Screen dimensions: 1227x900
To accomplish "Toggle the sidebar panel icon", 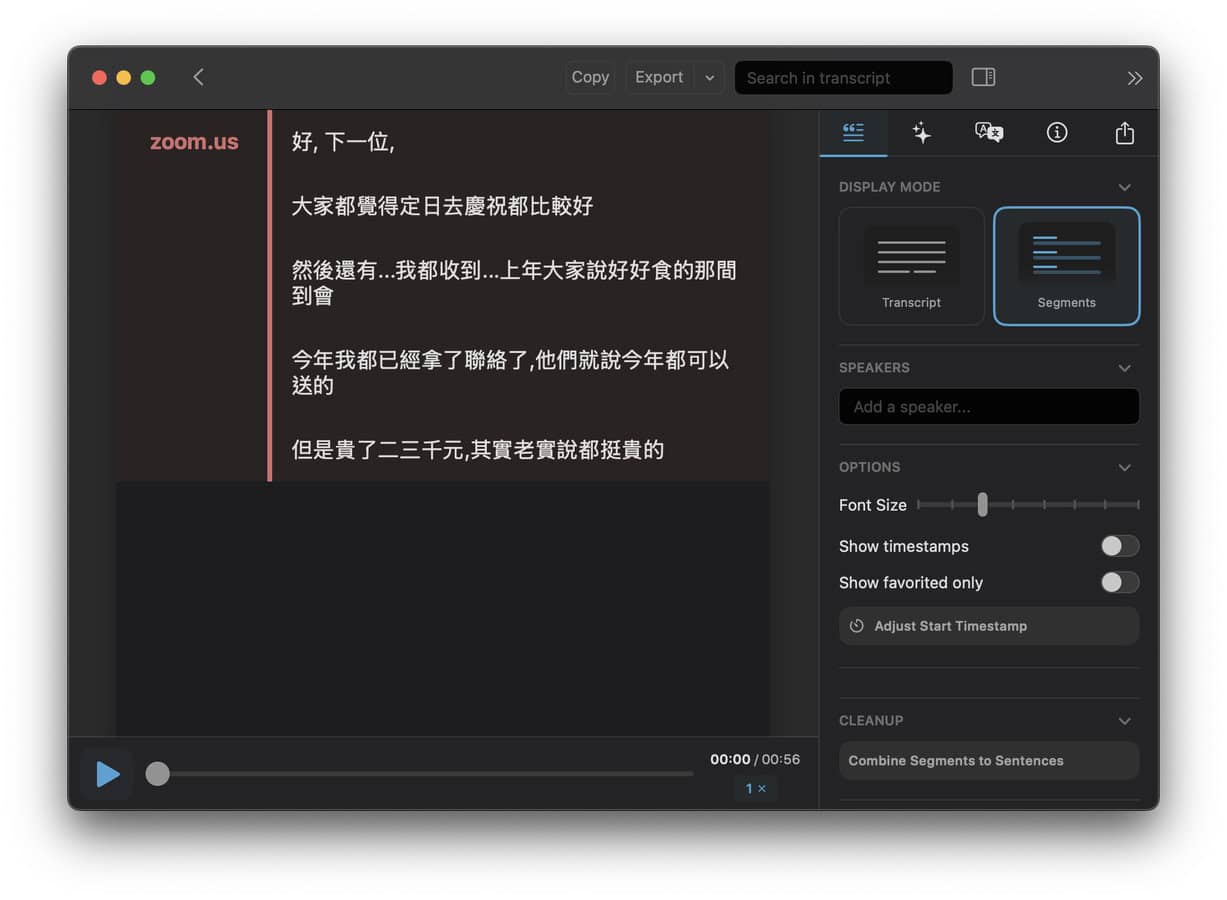I will pyautogui.click(x=983, y=77).
